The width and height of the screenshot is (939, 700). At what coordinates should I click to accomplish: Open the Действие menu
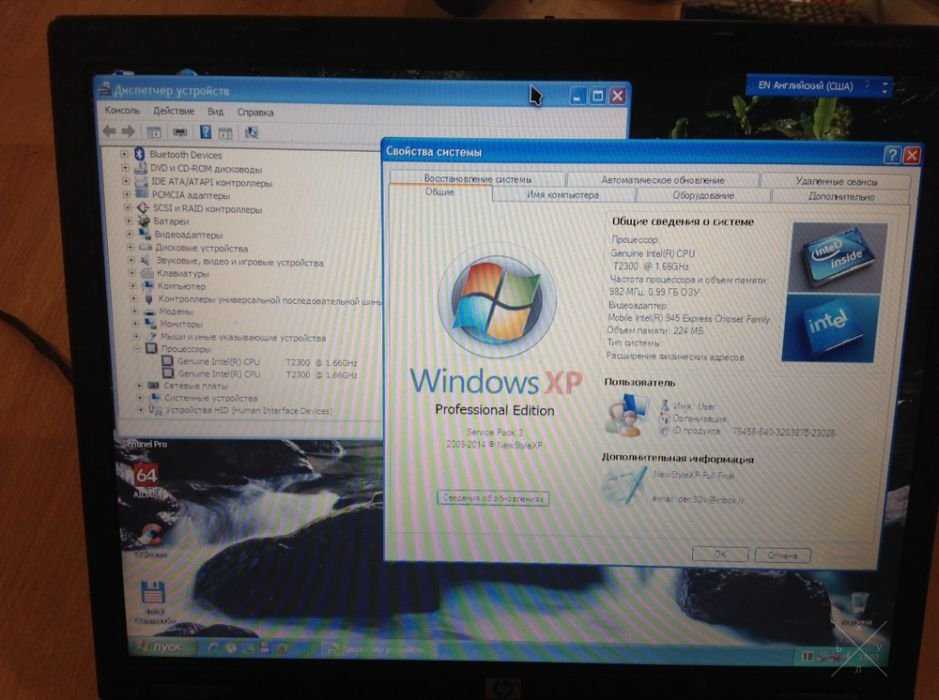174,111
